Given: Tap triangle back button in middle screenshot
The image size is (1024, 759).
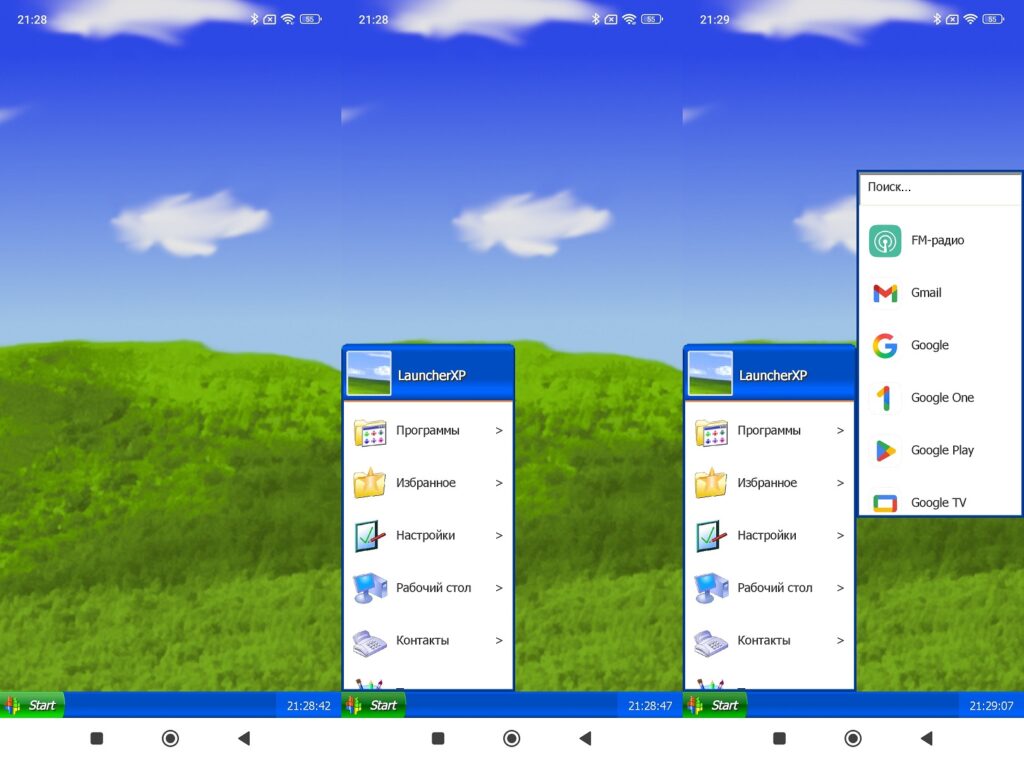Looking at the screenshot, I should point(586,739).
